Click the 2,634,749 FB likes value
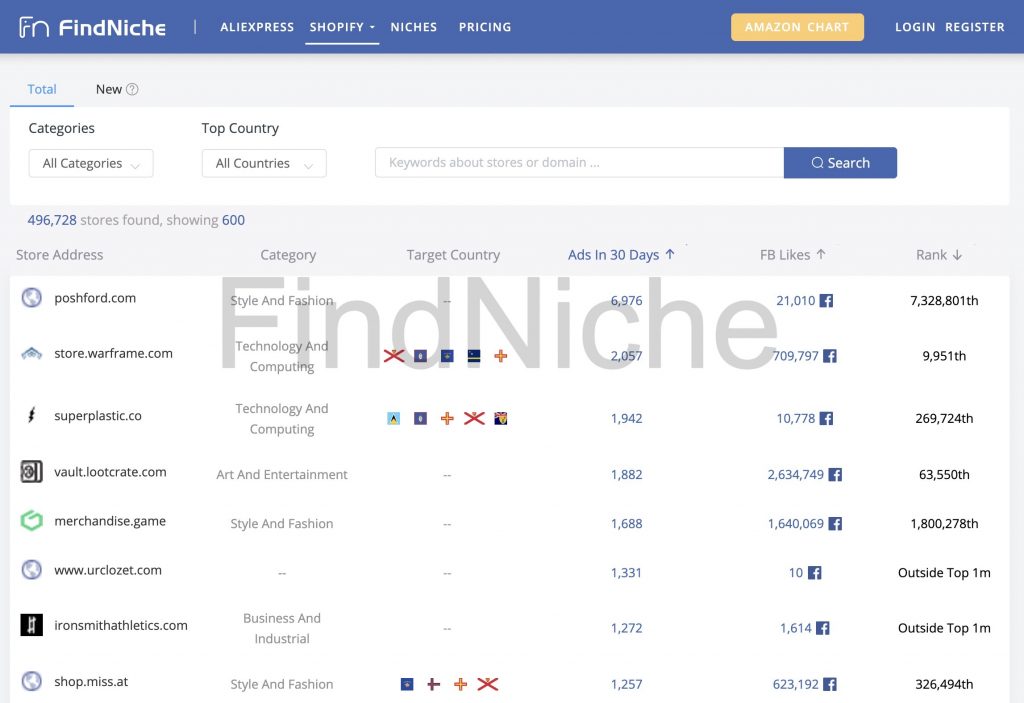The height and width of the screenshot is (703, 1024). coord(795,474)
